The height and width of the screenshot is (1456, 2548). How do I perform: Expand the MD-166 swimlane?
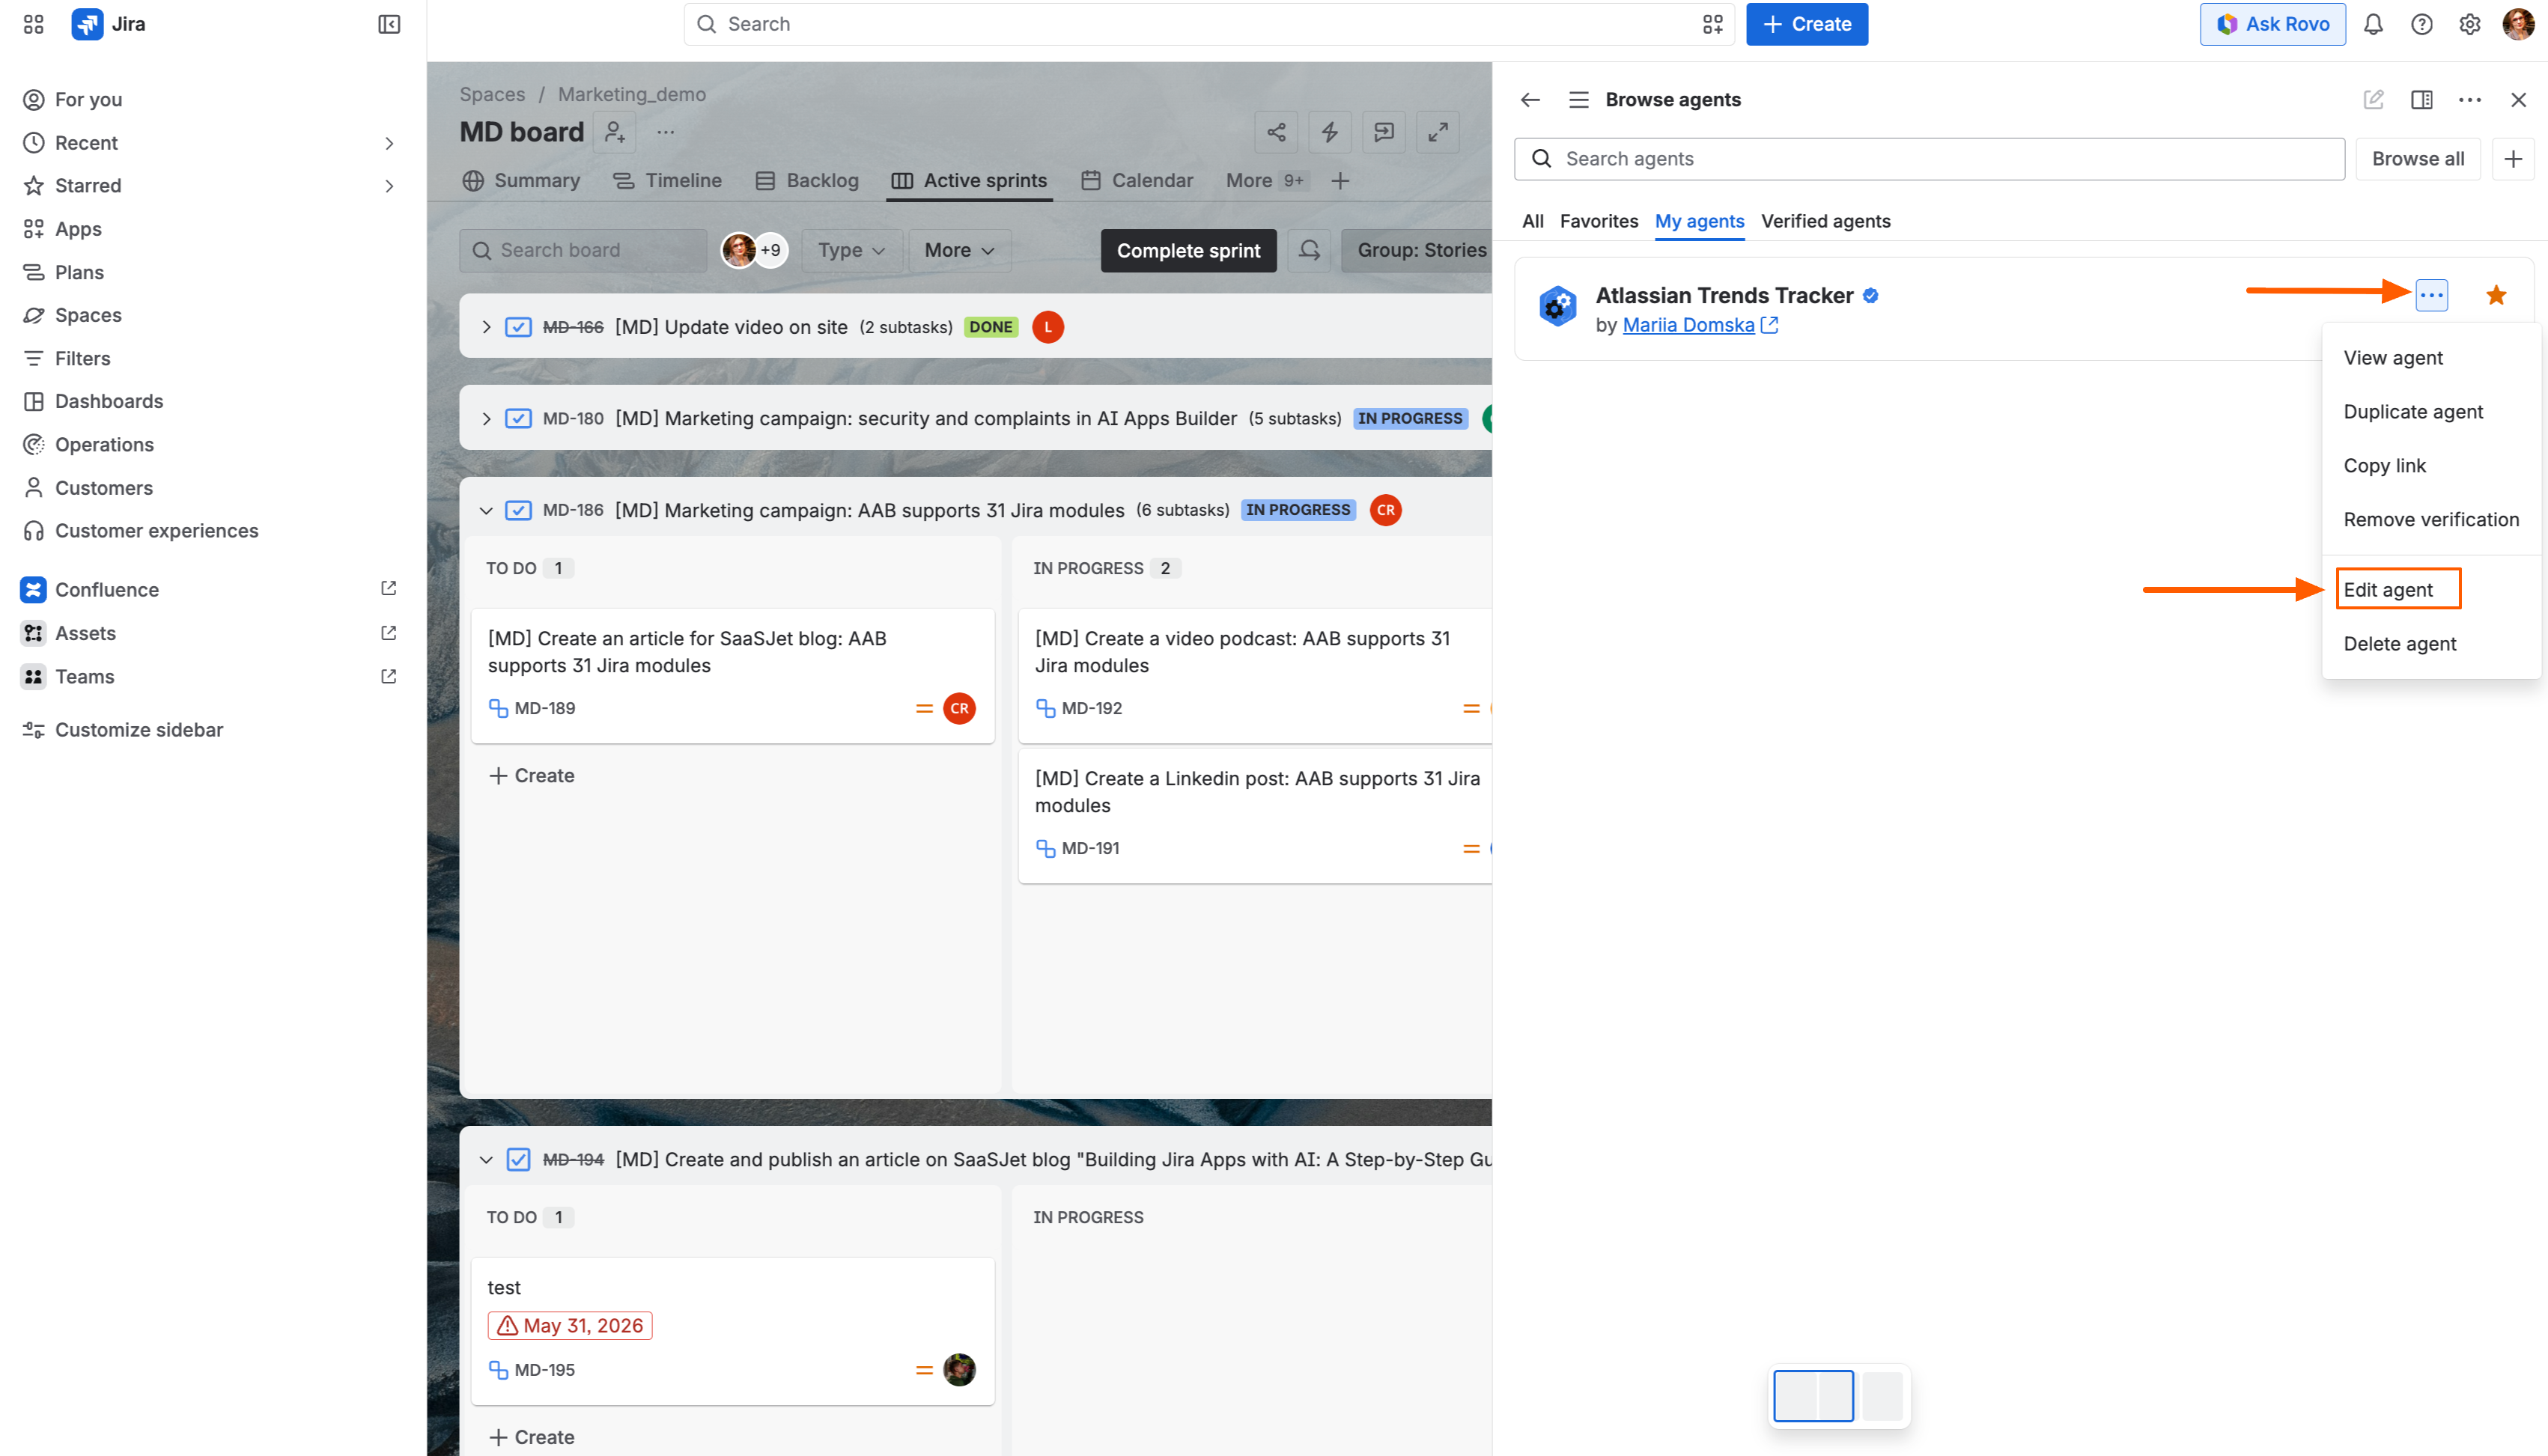pos(486,327)
